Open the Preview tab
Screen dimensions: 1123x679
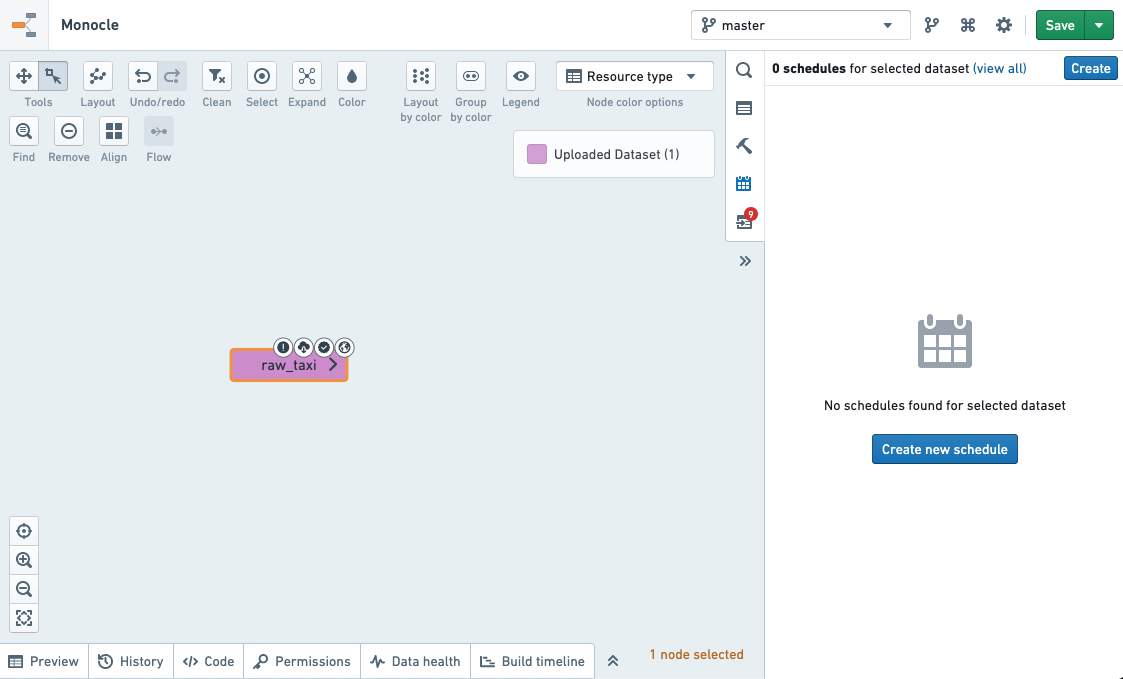[44, 661]
